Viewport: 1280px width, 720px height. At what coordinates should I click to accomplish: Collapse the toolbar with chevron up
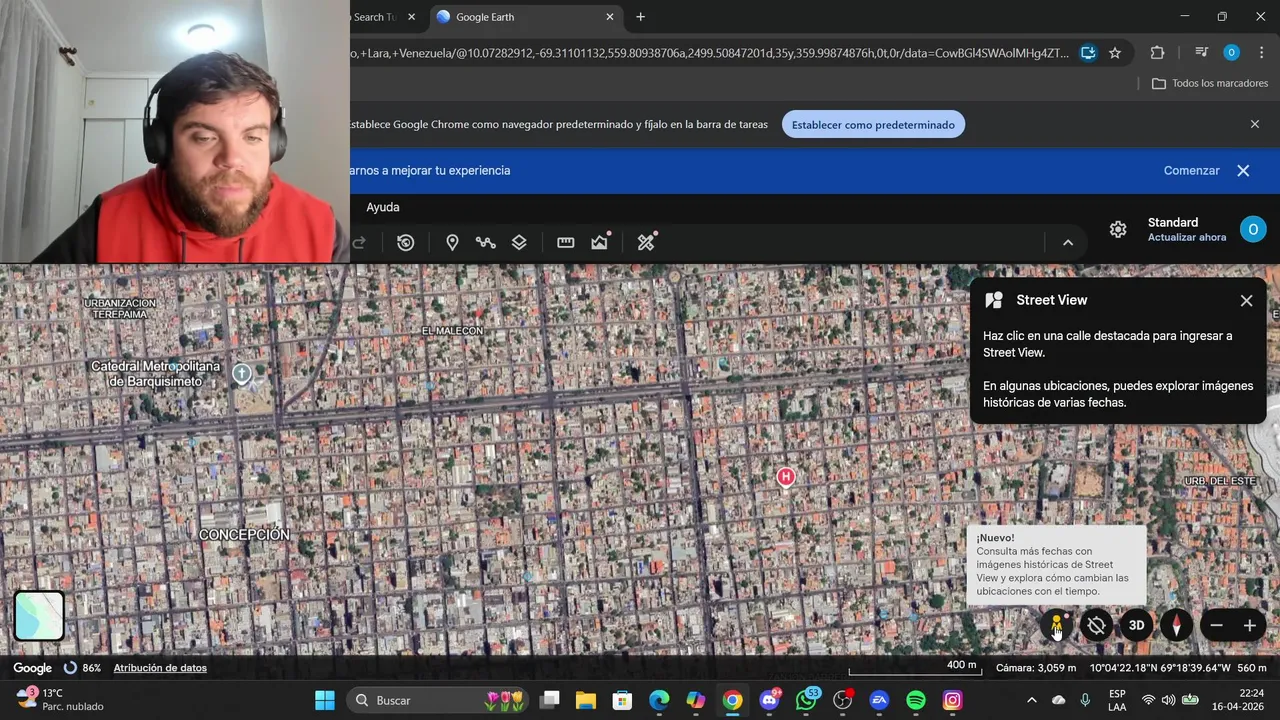click(x=1068, y=242)
